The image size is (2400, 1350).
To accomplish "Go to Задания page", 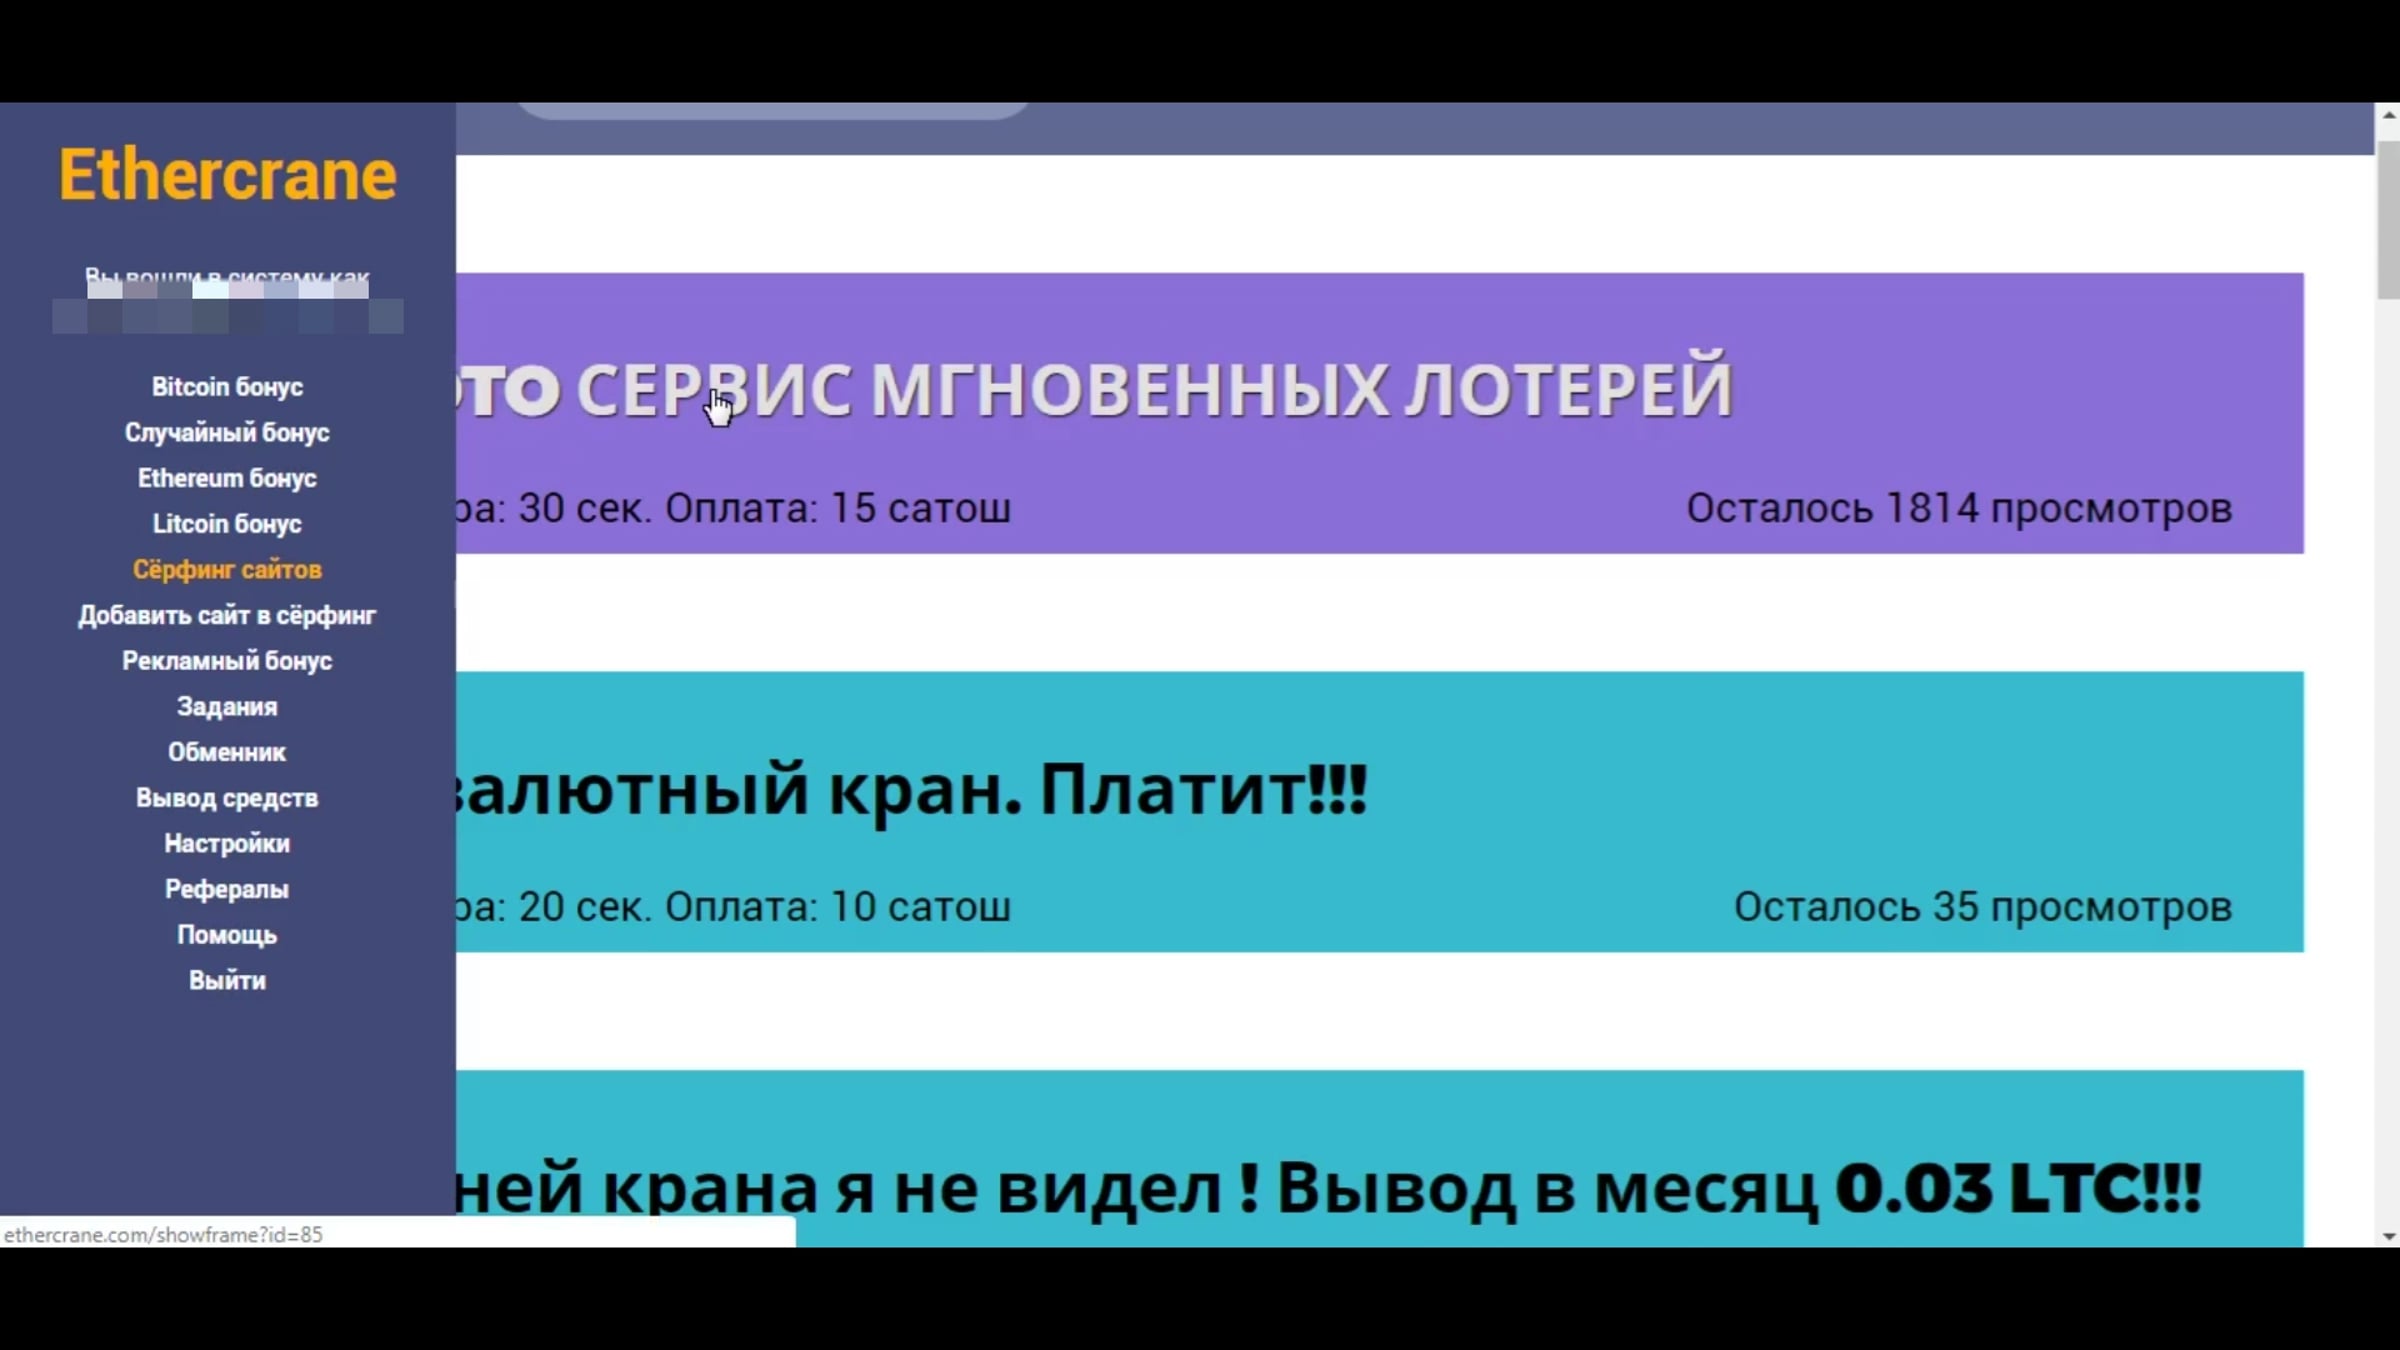I will [x=227, y=707].
